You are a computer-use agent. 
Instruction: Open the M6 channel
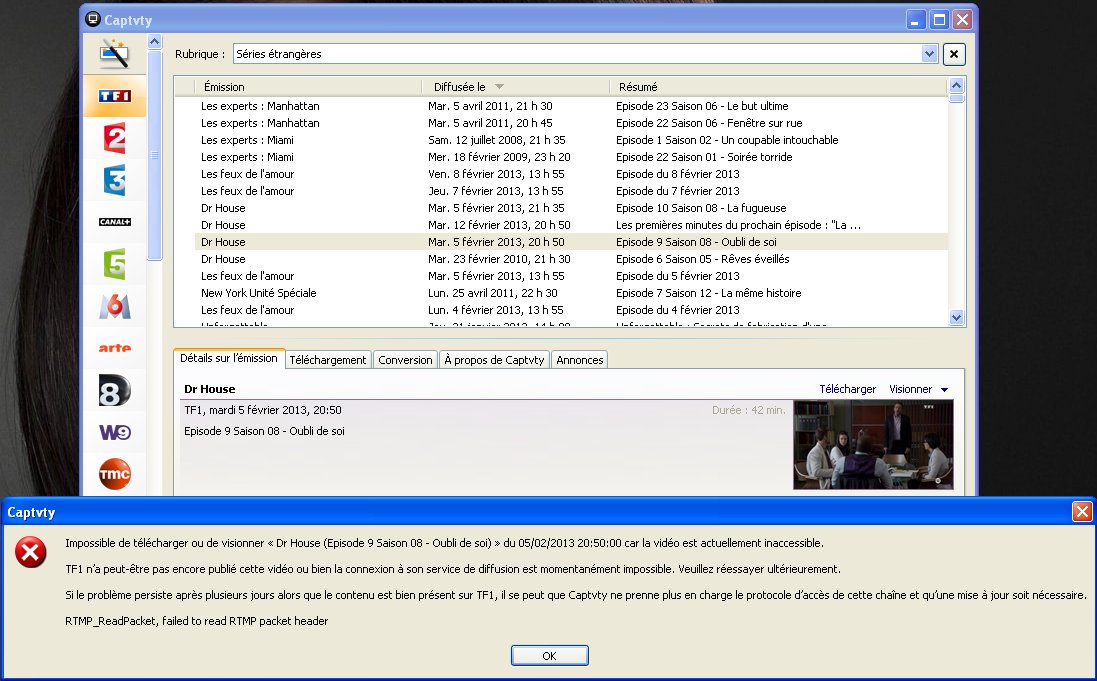coord(115,306)
